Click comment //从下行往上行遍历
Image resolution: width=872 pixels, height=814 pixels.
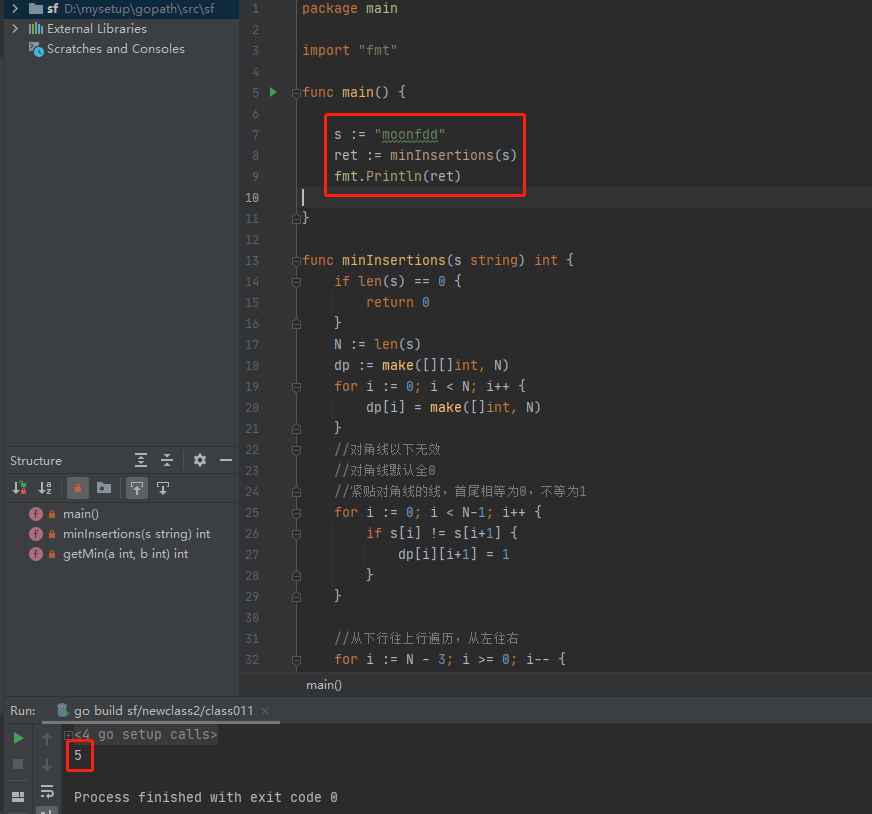[427, 638]
